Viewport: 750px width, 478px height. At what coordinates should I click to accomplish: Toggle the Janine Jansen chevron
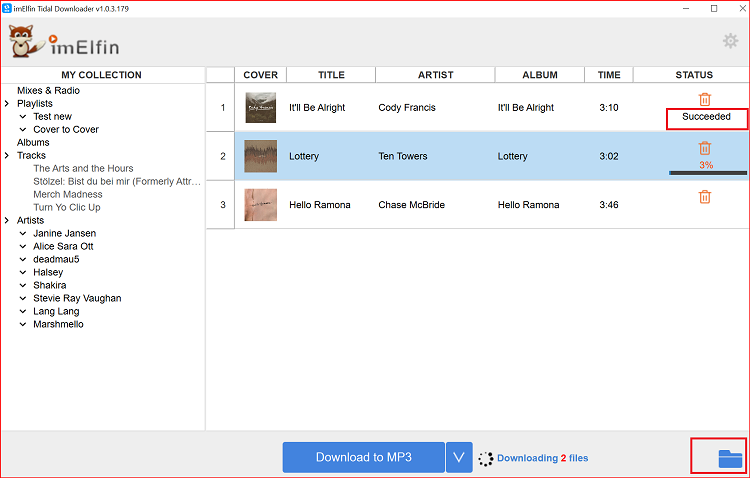(x=22, y=233)
